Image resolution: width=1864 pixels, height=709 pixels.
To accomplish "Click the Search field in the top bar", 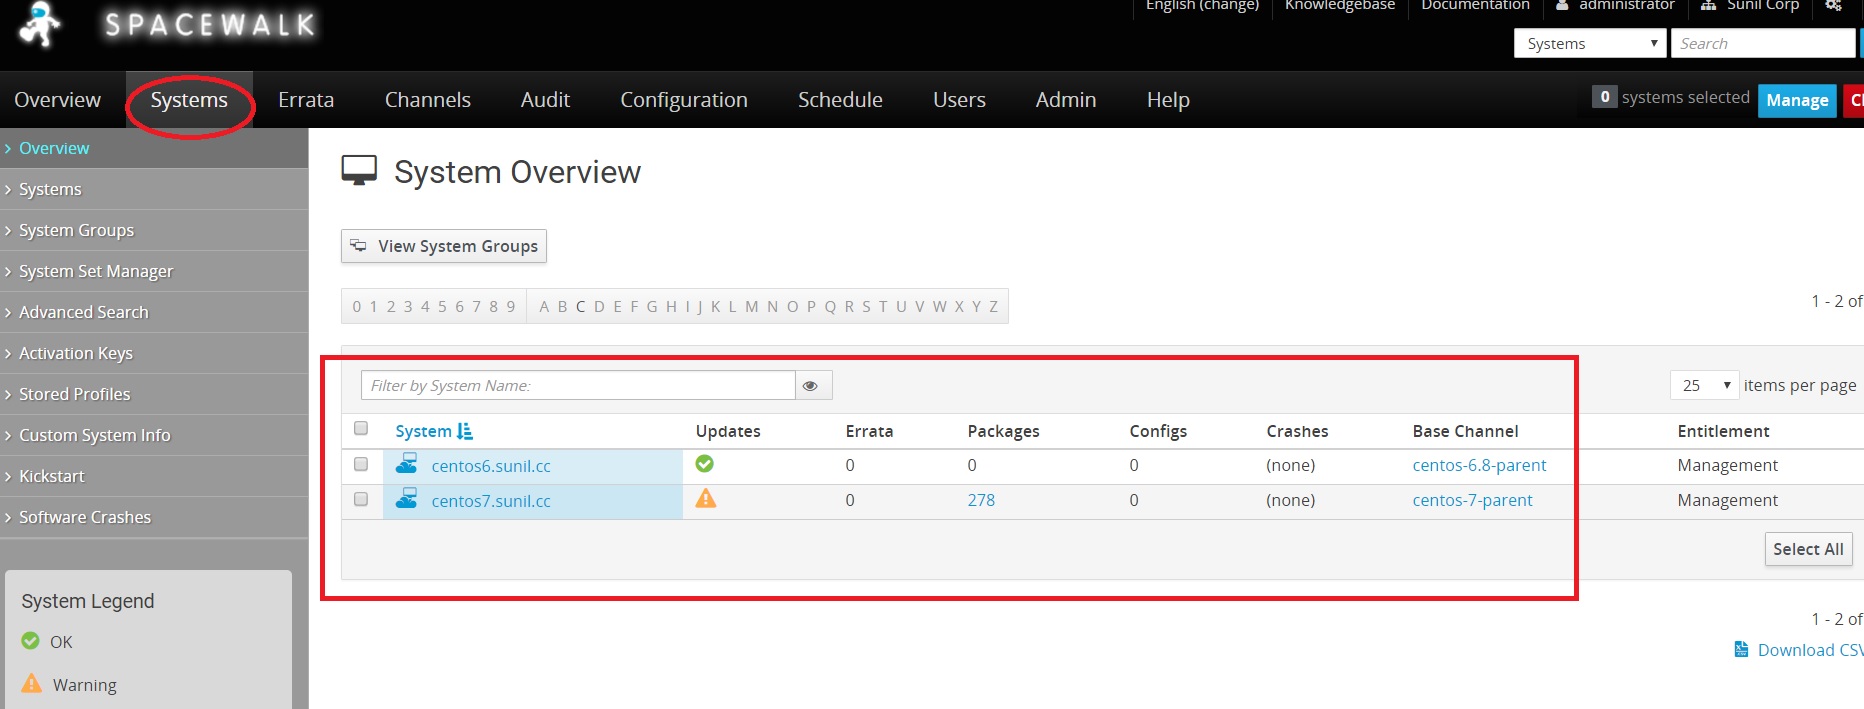I will 1763,44.
